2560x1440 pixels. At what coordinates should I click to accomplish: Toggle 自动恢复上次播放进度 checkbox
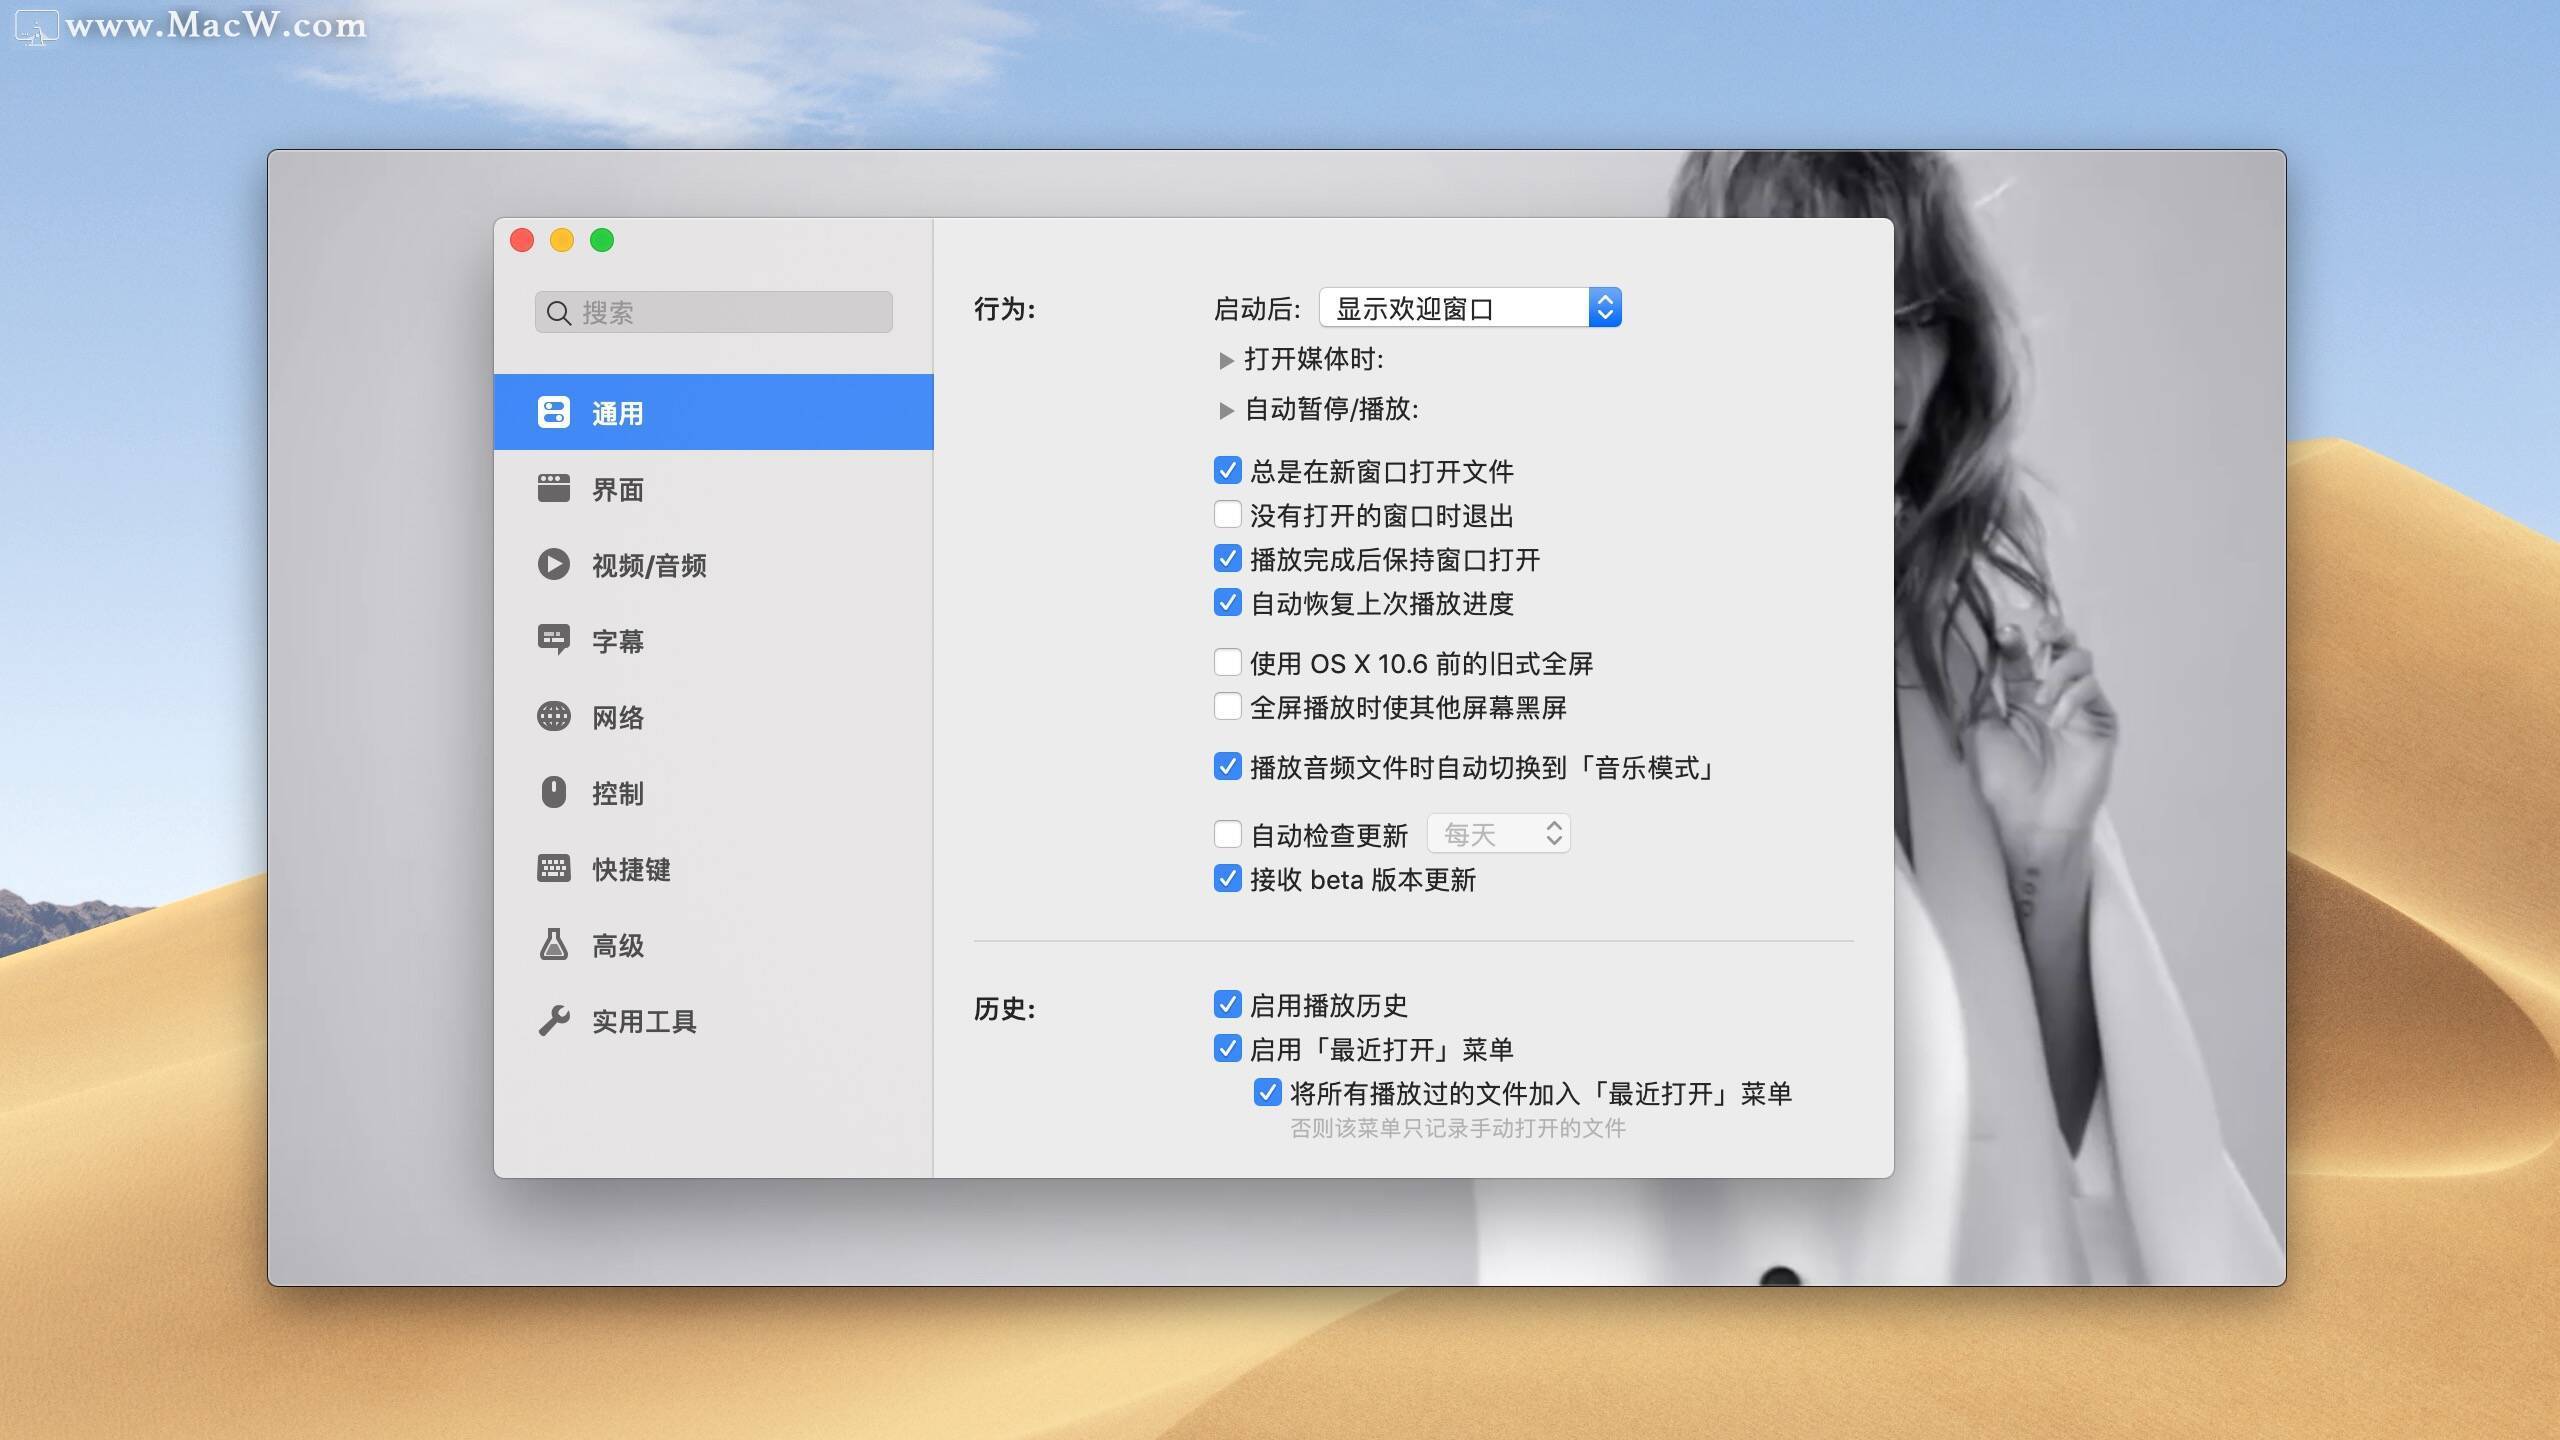(x=1227, y=602)
